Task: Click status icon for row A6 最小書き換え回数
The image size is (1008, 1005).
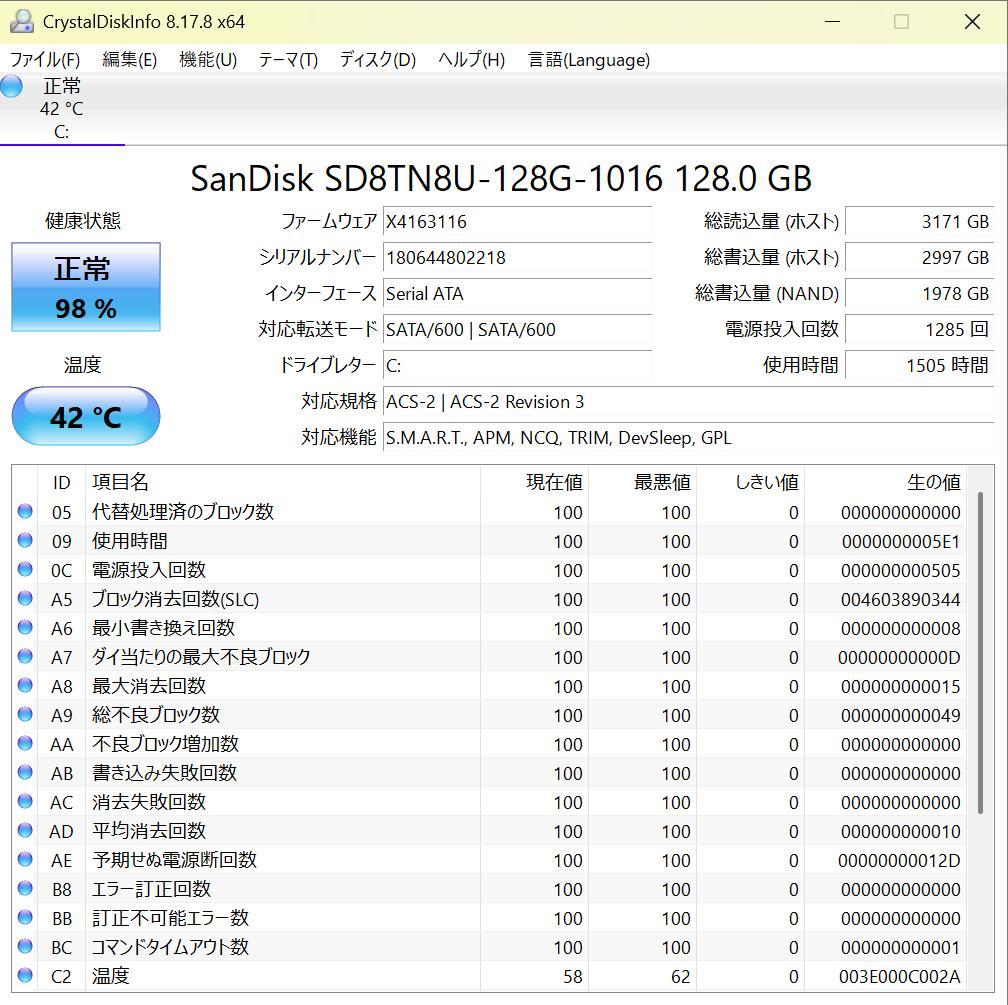Action: tap(25, 627)
